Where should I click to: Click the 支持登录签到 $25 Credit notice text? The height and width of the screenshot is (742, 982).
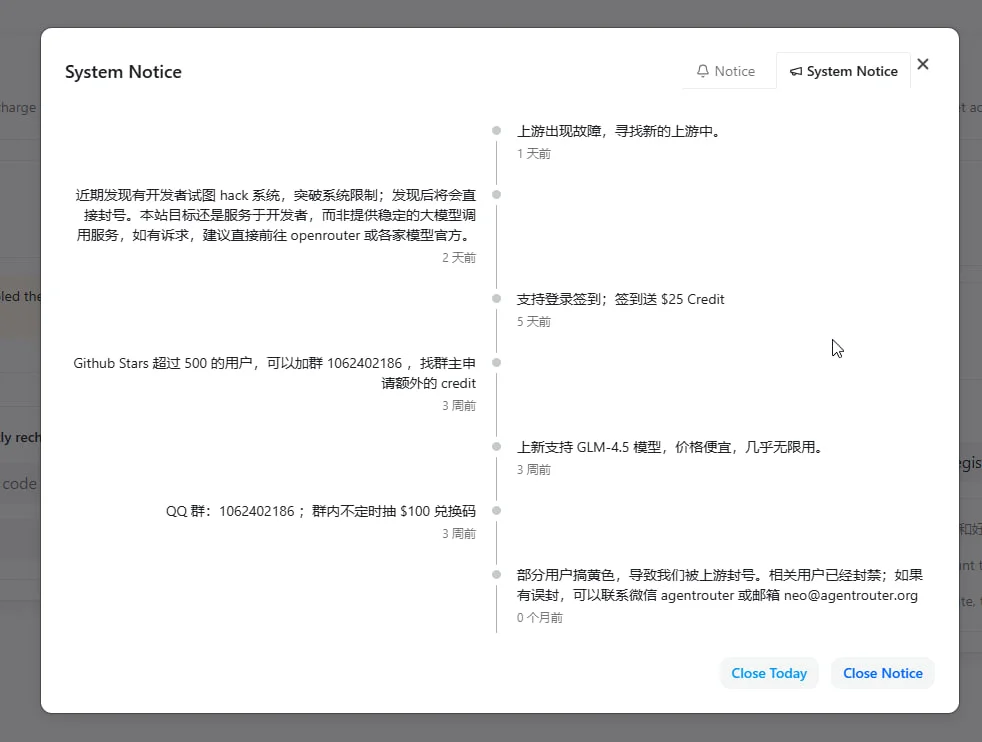coord(620,299)
